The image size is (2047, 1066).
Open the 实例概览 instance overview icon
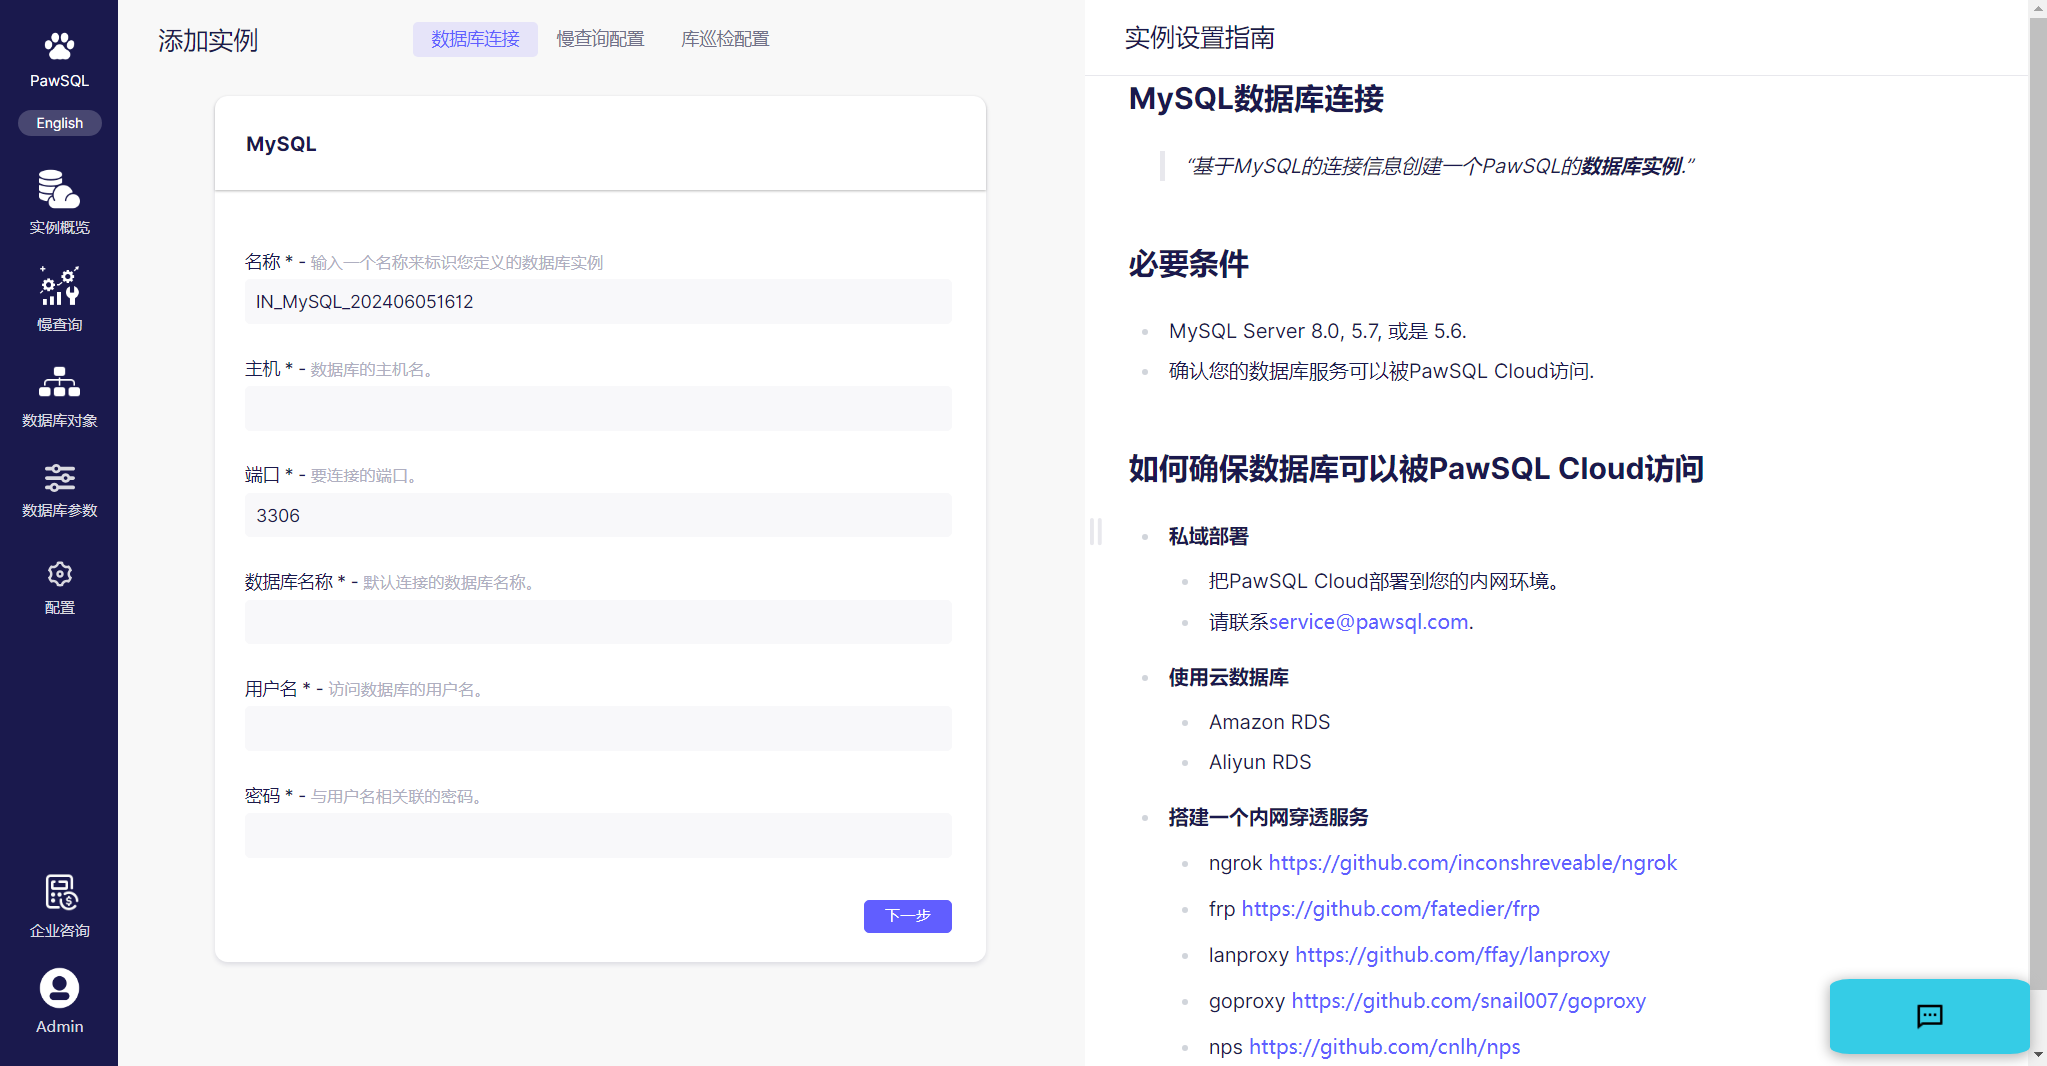pyautogui.click(x=59, y=189)
